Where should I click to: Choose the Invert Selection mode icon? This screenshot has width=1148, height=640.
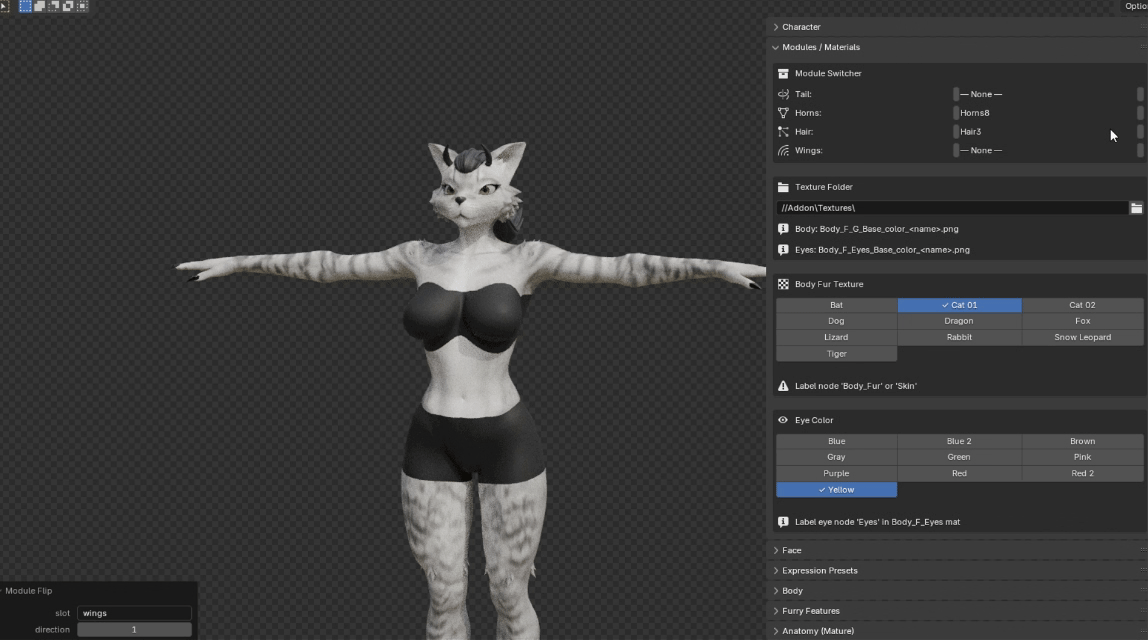coord(68,6)
